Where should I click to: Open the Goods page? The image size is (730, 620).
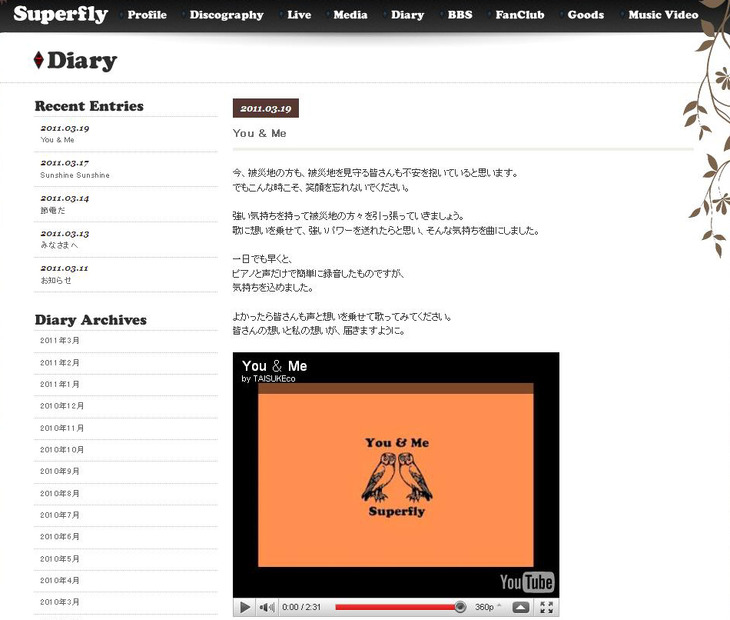coord(586,15)
